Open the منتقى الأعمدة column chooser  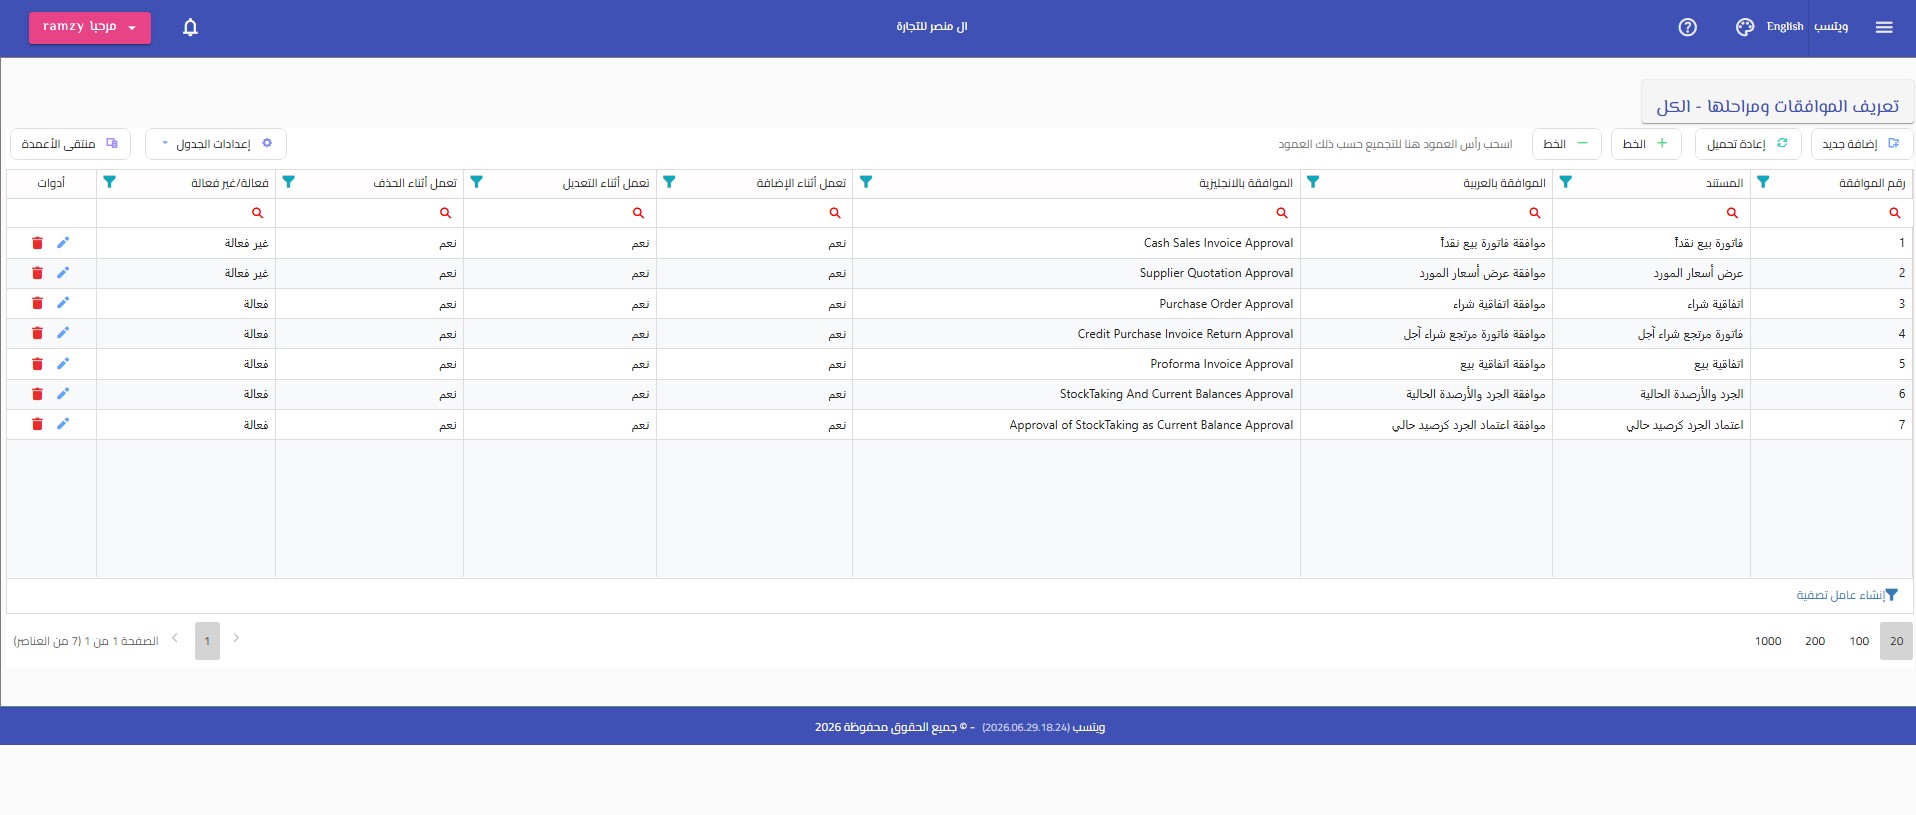[70, 144]
